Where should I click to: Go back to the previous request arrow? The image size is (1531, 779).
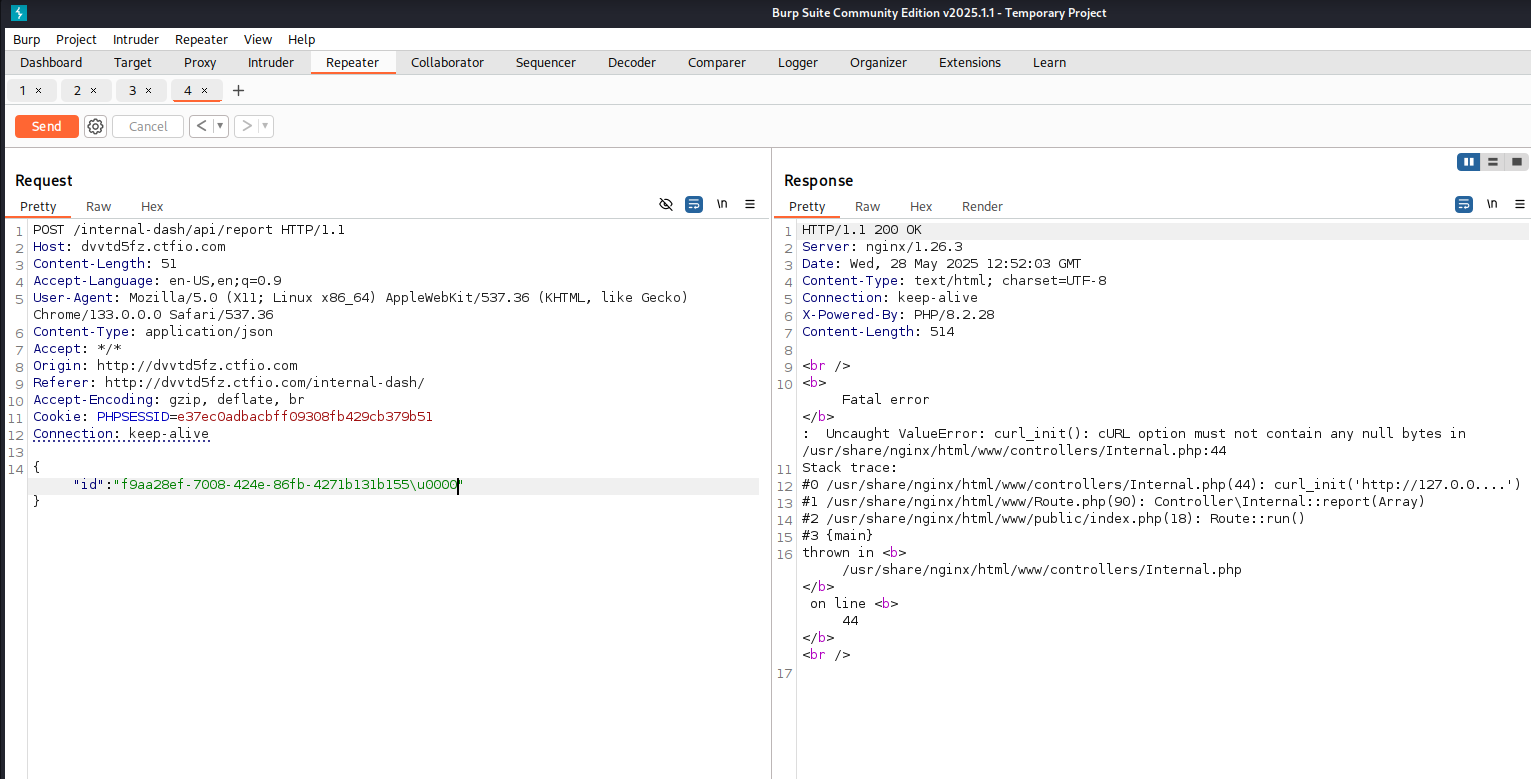coord(201,126)
